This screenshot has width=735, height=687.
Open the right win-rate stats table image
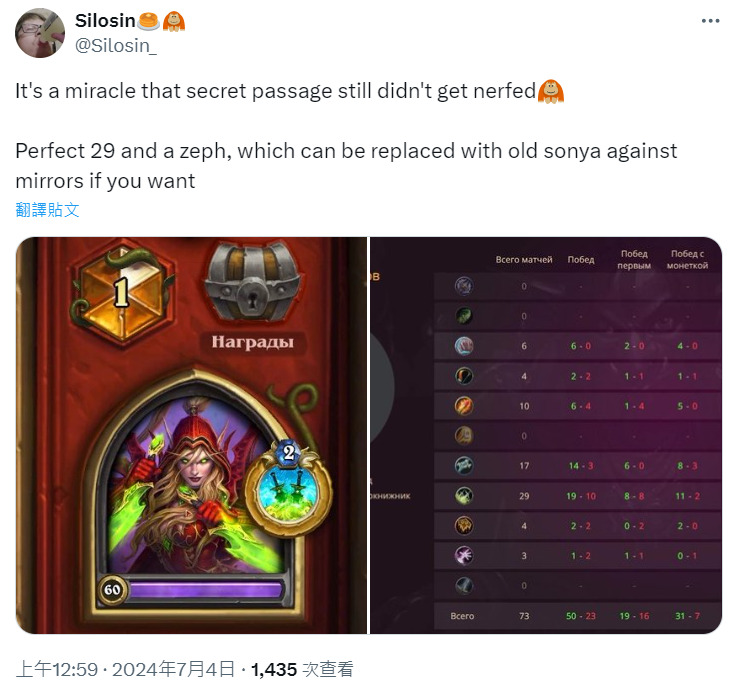[546, 435]
